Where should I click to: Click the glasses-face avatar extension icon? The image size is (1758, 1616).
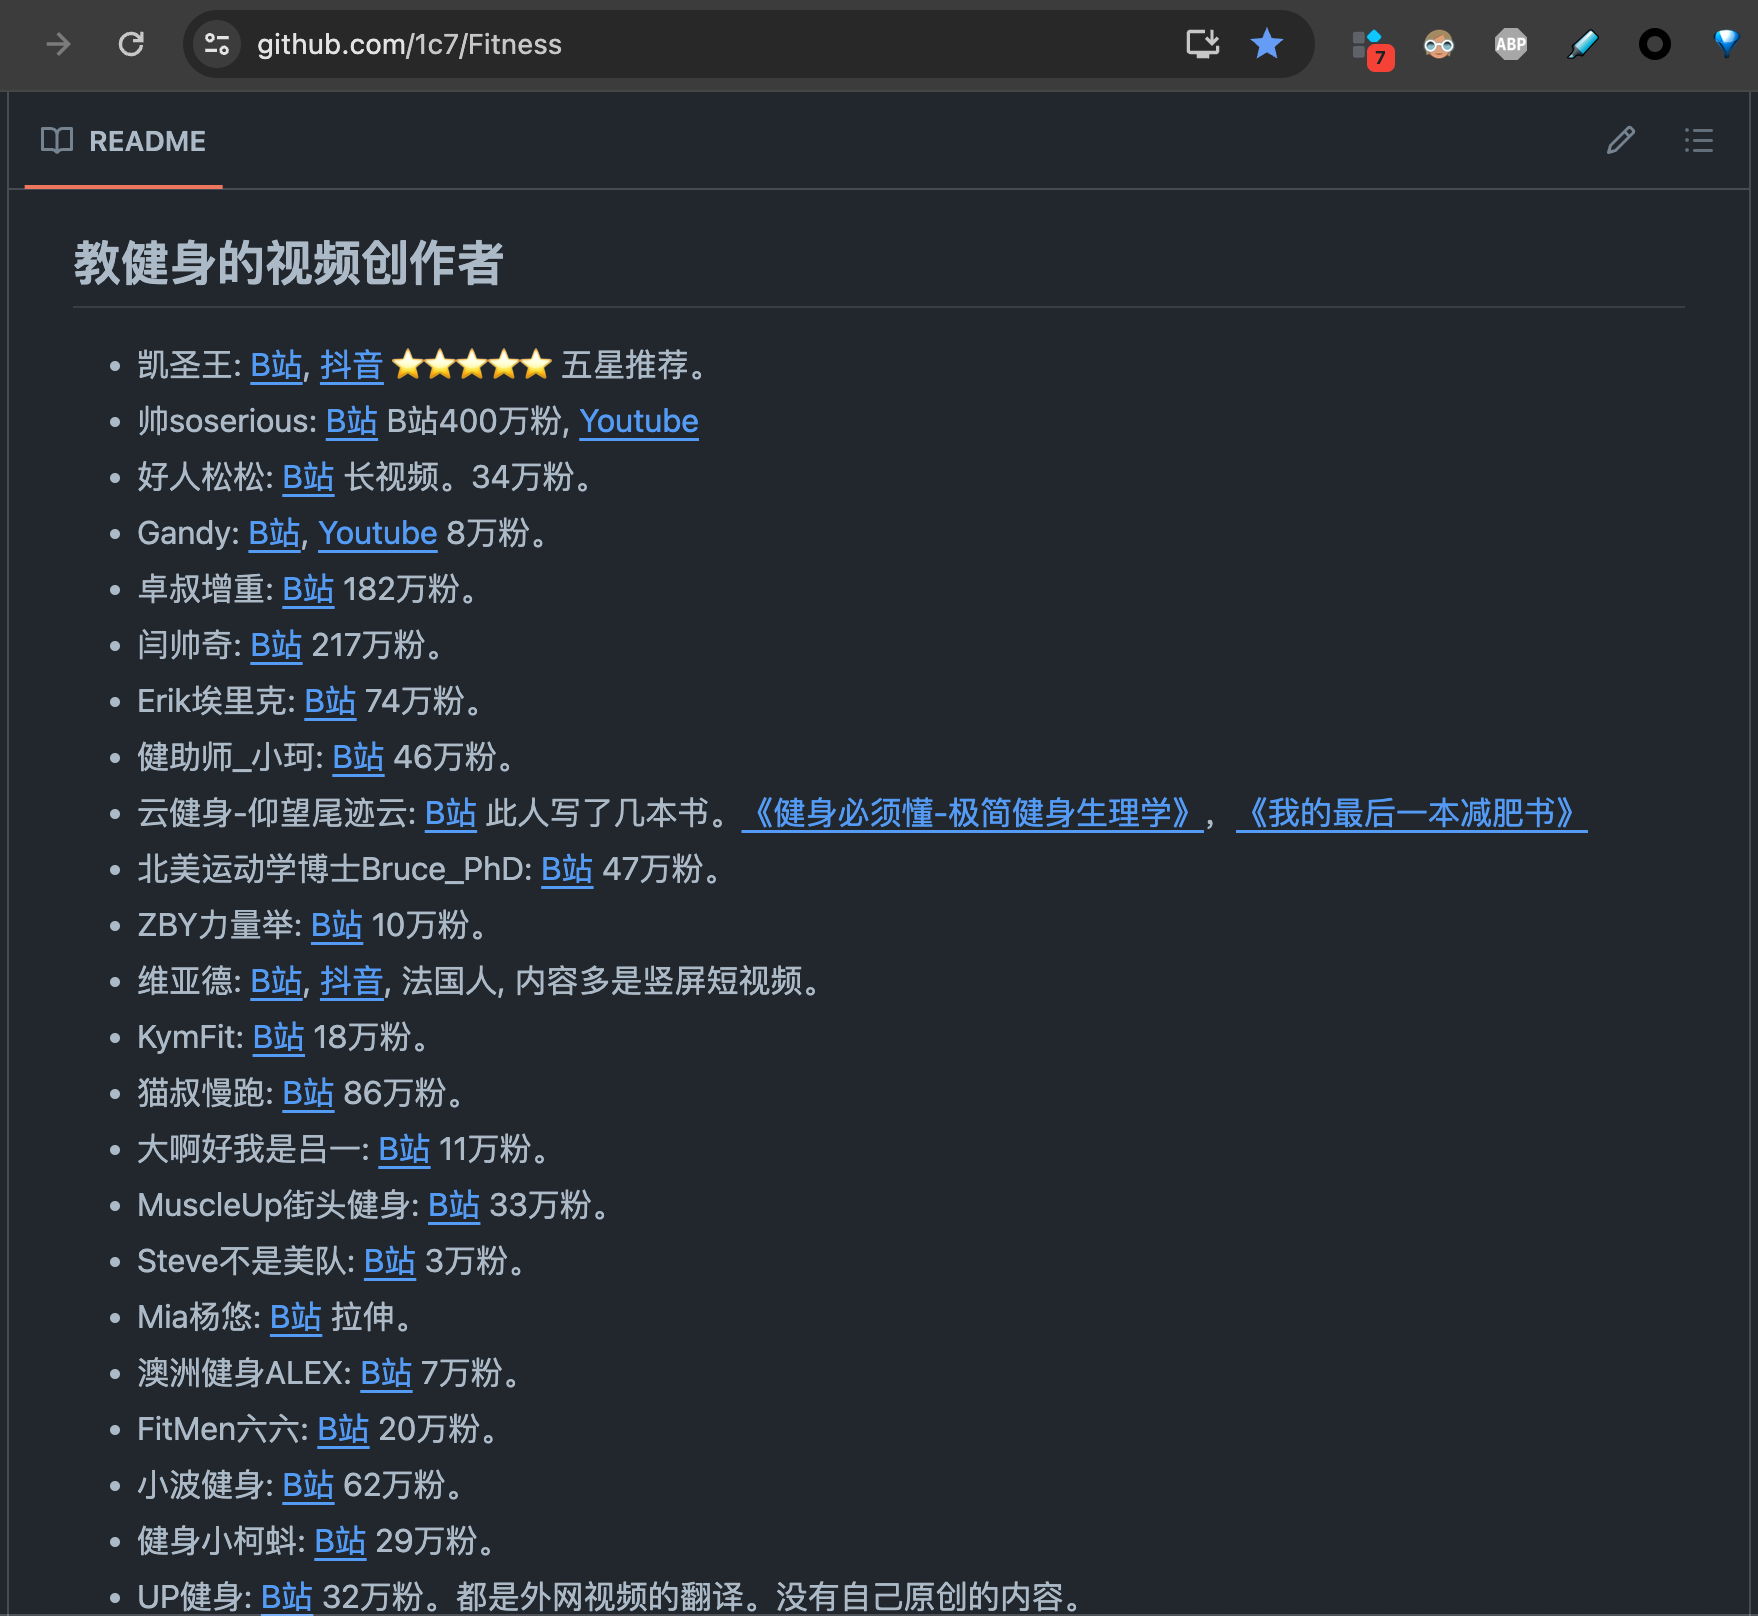pyautogui.click(x=1438, y=44)
